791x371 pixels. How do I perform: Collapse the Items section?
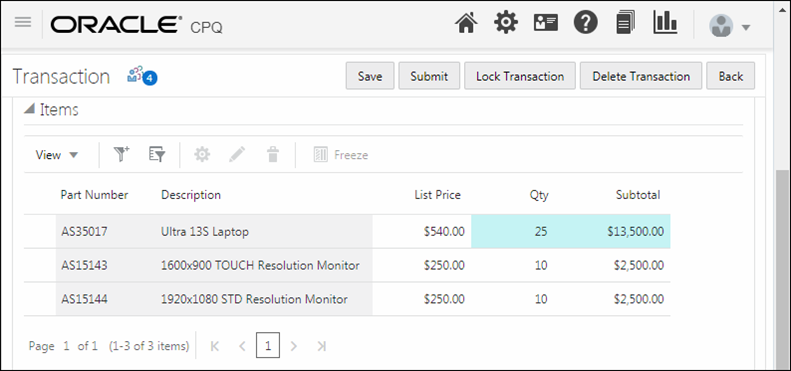pos(29,109)
